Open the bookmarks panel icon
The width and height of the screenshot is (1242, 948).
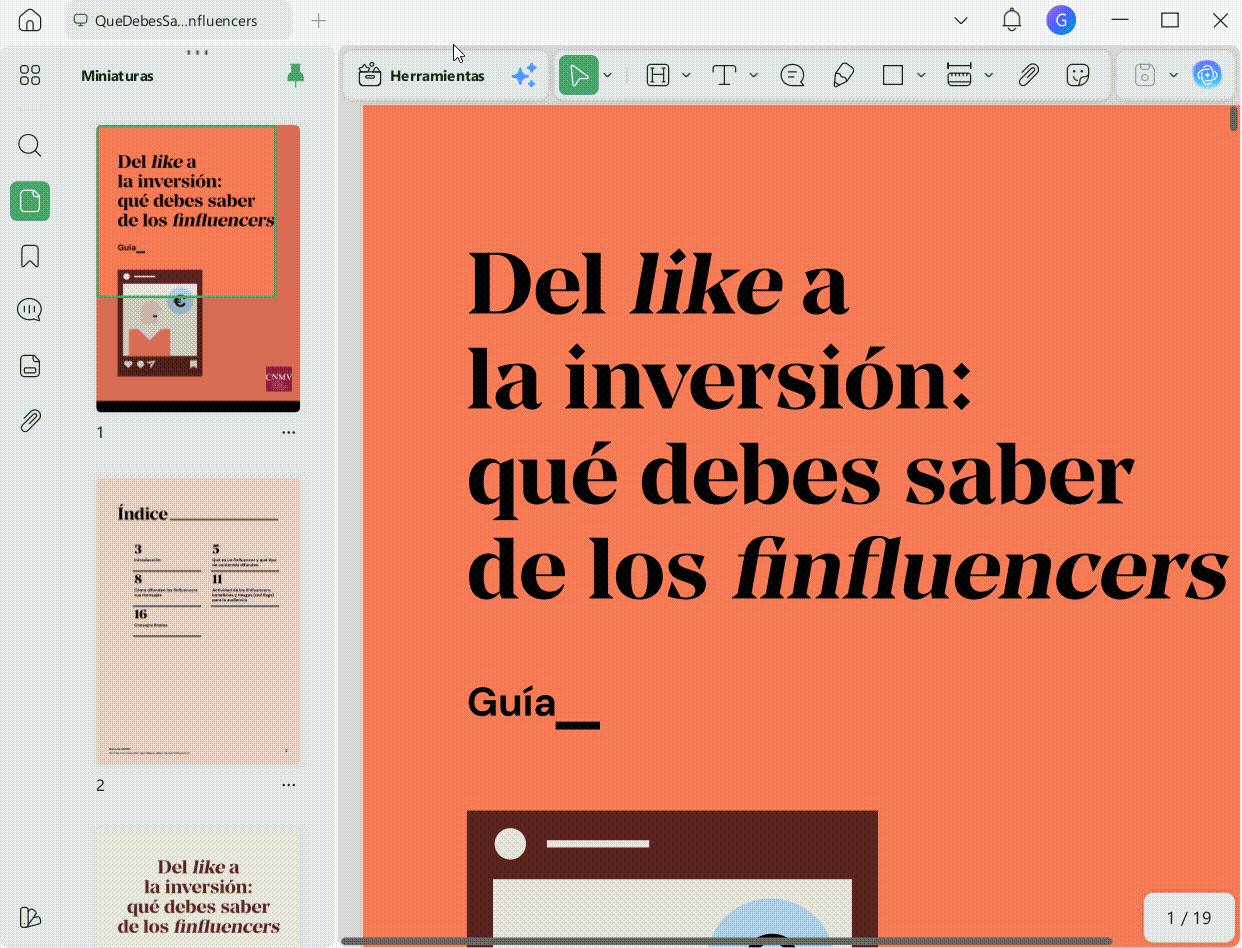pos(30,256)
